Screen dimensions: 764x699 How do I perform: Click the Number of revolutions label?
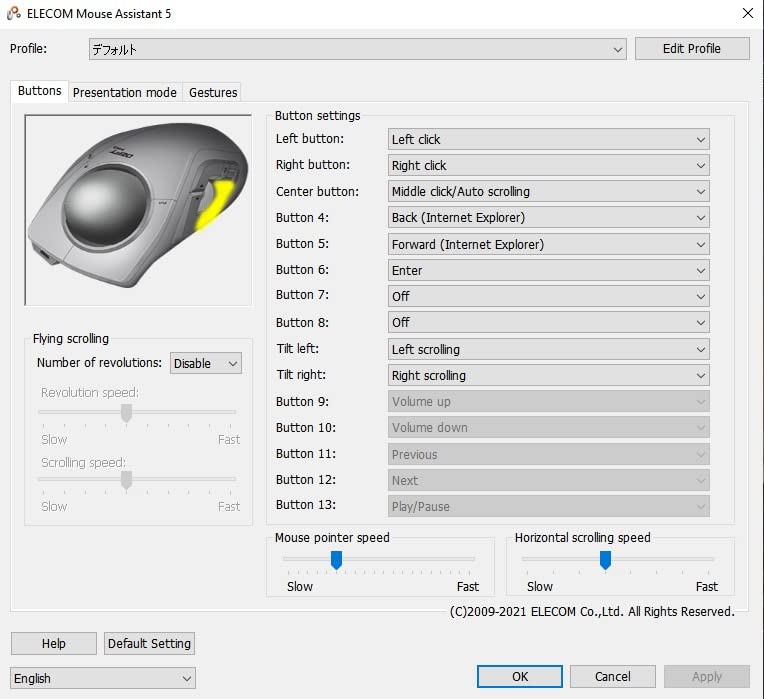coord(99,362)
